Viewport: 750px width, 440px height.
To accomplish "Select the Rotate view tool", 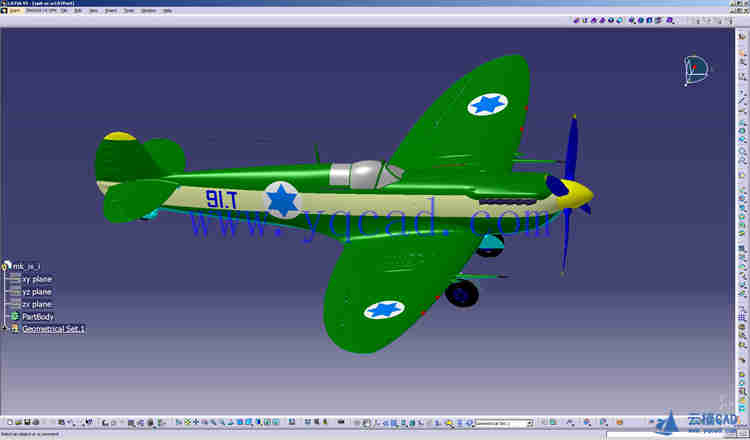I will pos(204,423).
